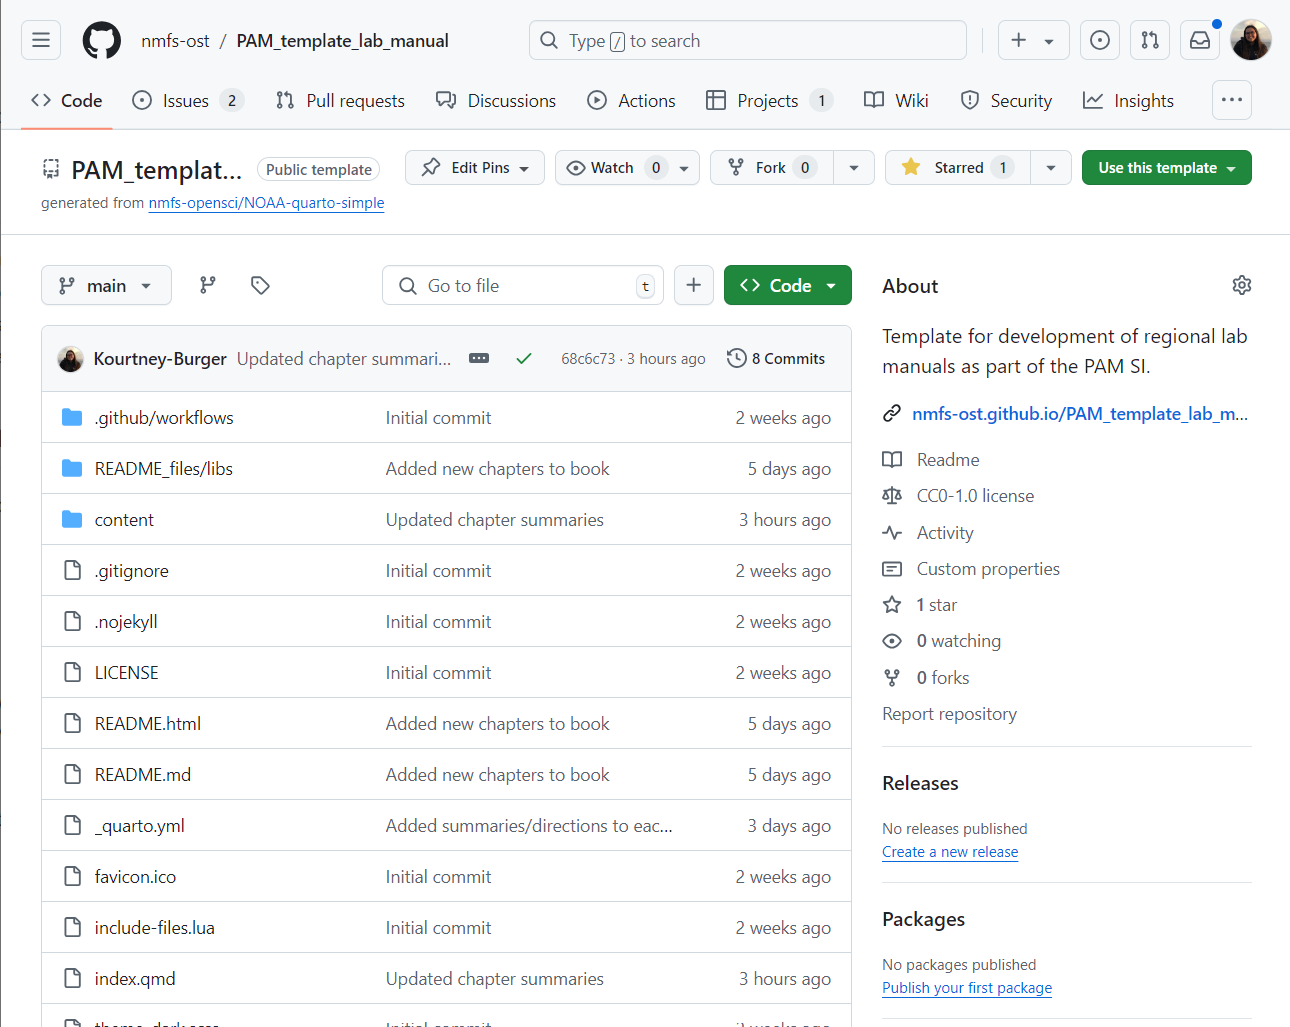Screen dimensions: 1290x1027
Task: Toggle Watch notifications for repository
Action: pyautogui.click(x=612, y=168)
